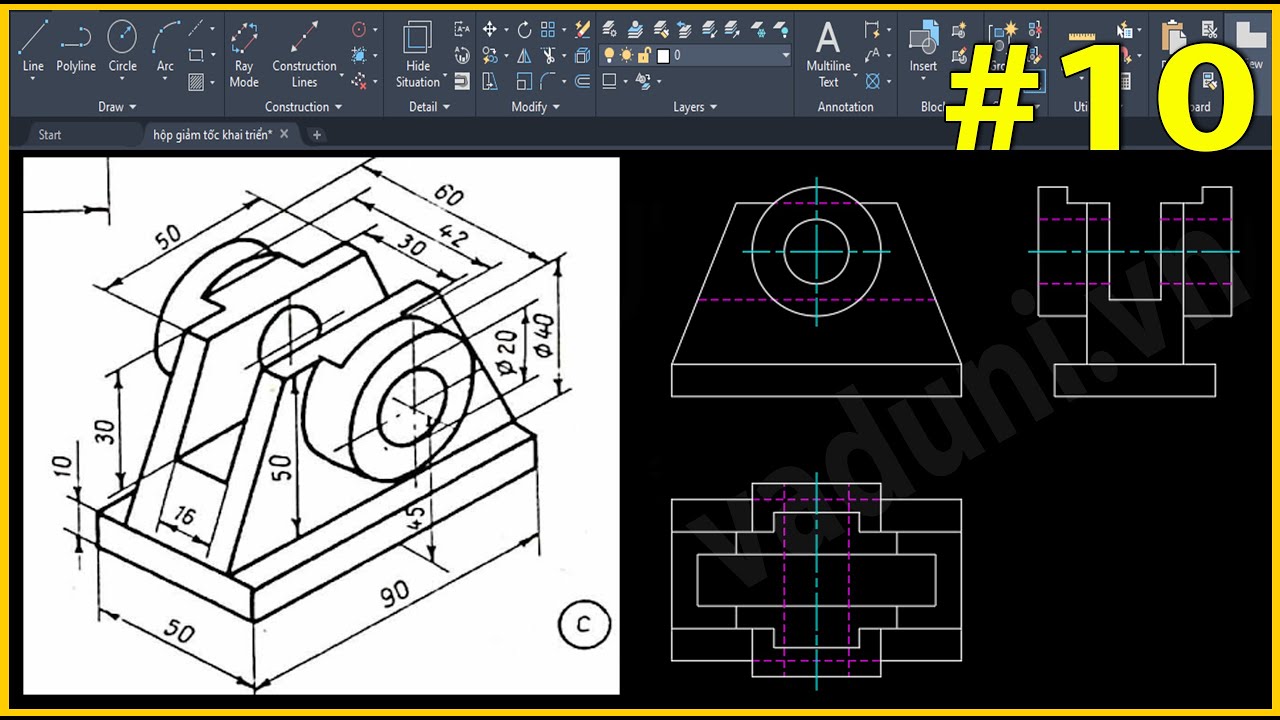Select the Line drawing tool

33,47
